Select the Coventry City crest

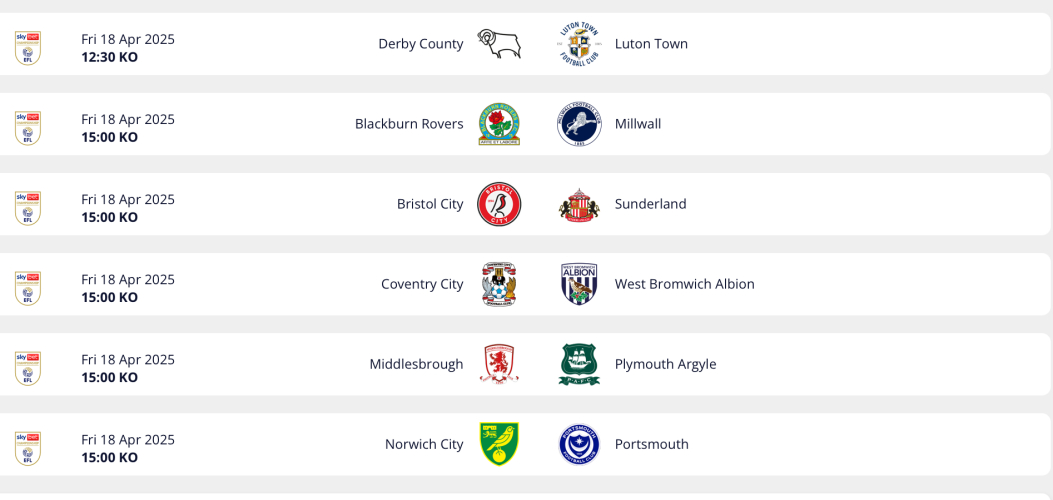(499, 284)
